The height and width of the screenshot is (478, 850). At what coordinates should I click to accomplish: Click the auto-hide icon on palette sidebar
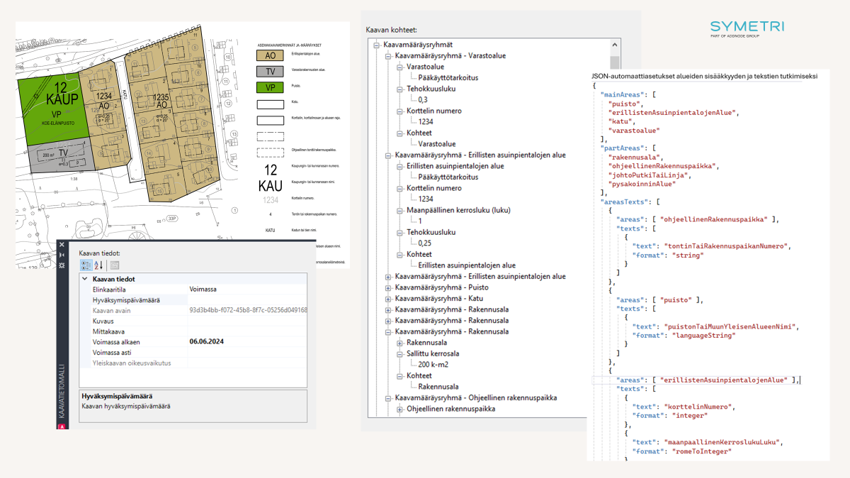click(x=62, y=255)
